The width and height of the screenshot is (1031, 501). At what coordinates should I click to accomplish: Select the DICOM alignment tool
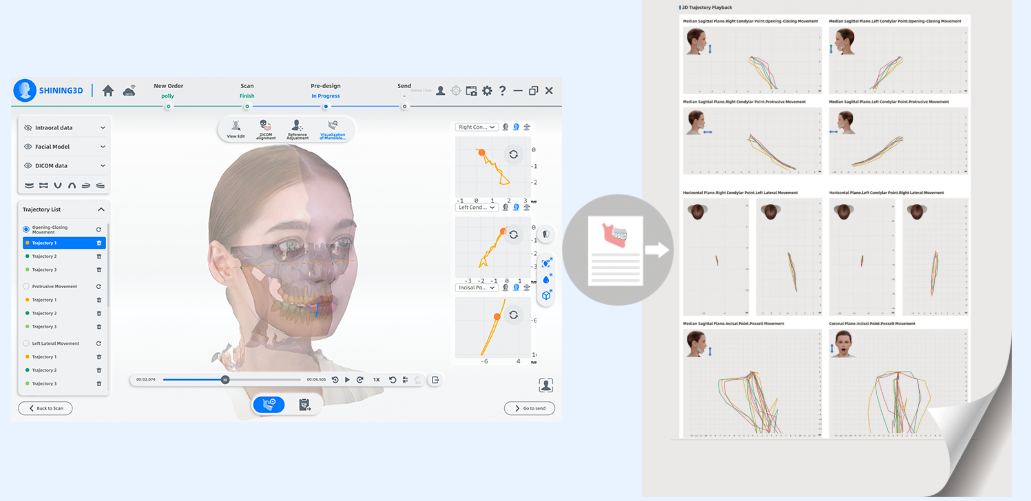(x=266, y=130)
